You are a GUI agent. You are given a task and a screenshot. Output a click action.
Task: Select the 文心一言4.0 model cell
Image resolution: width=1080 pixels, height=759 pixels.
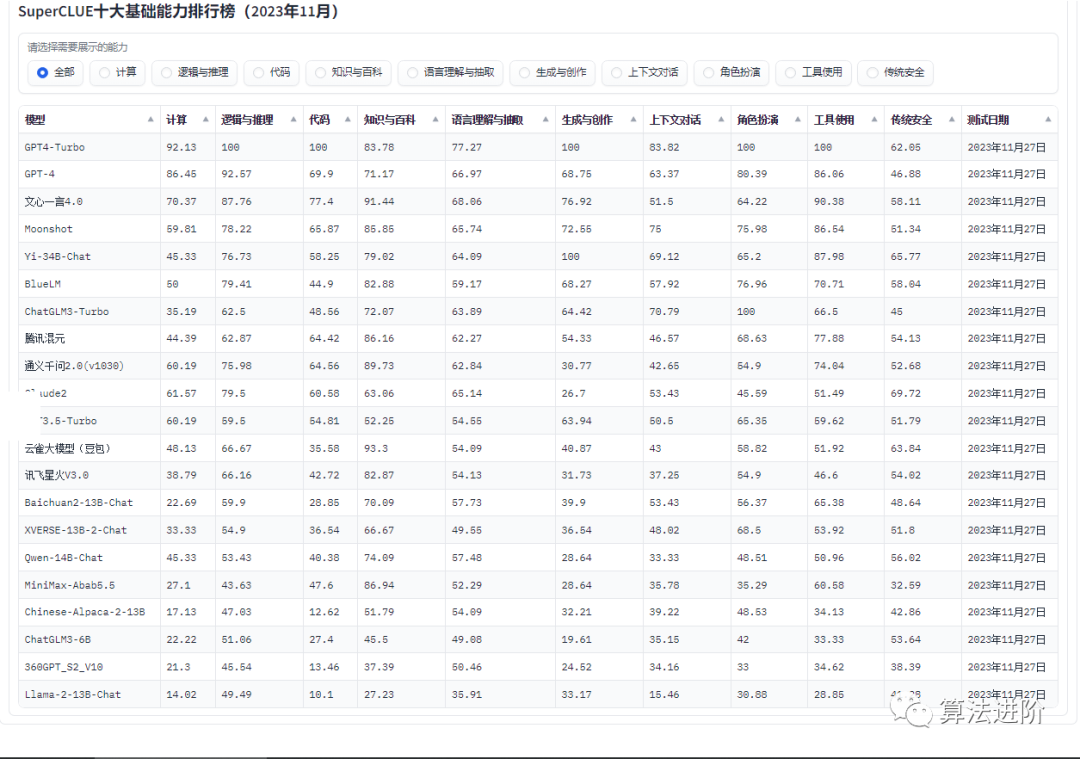(x=90, y=202)
